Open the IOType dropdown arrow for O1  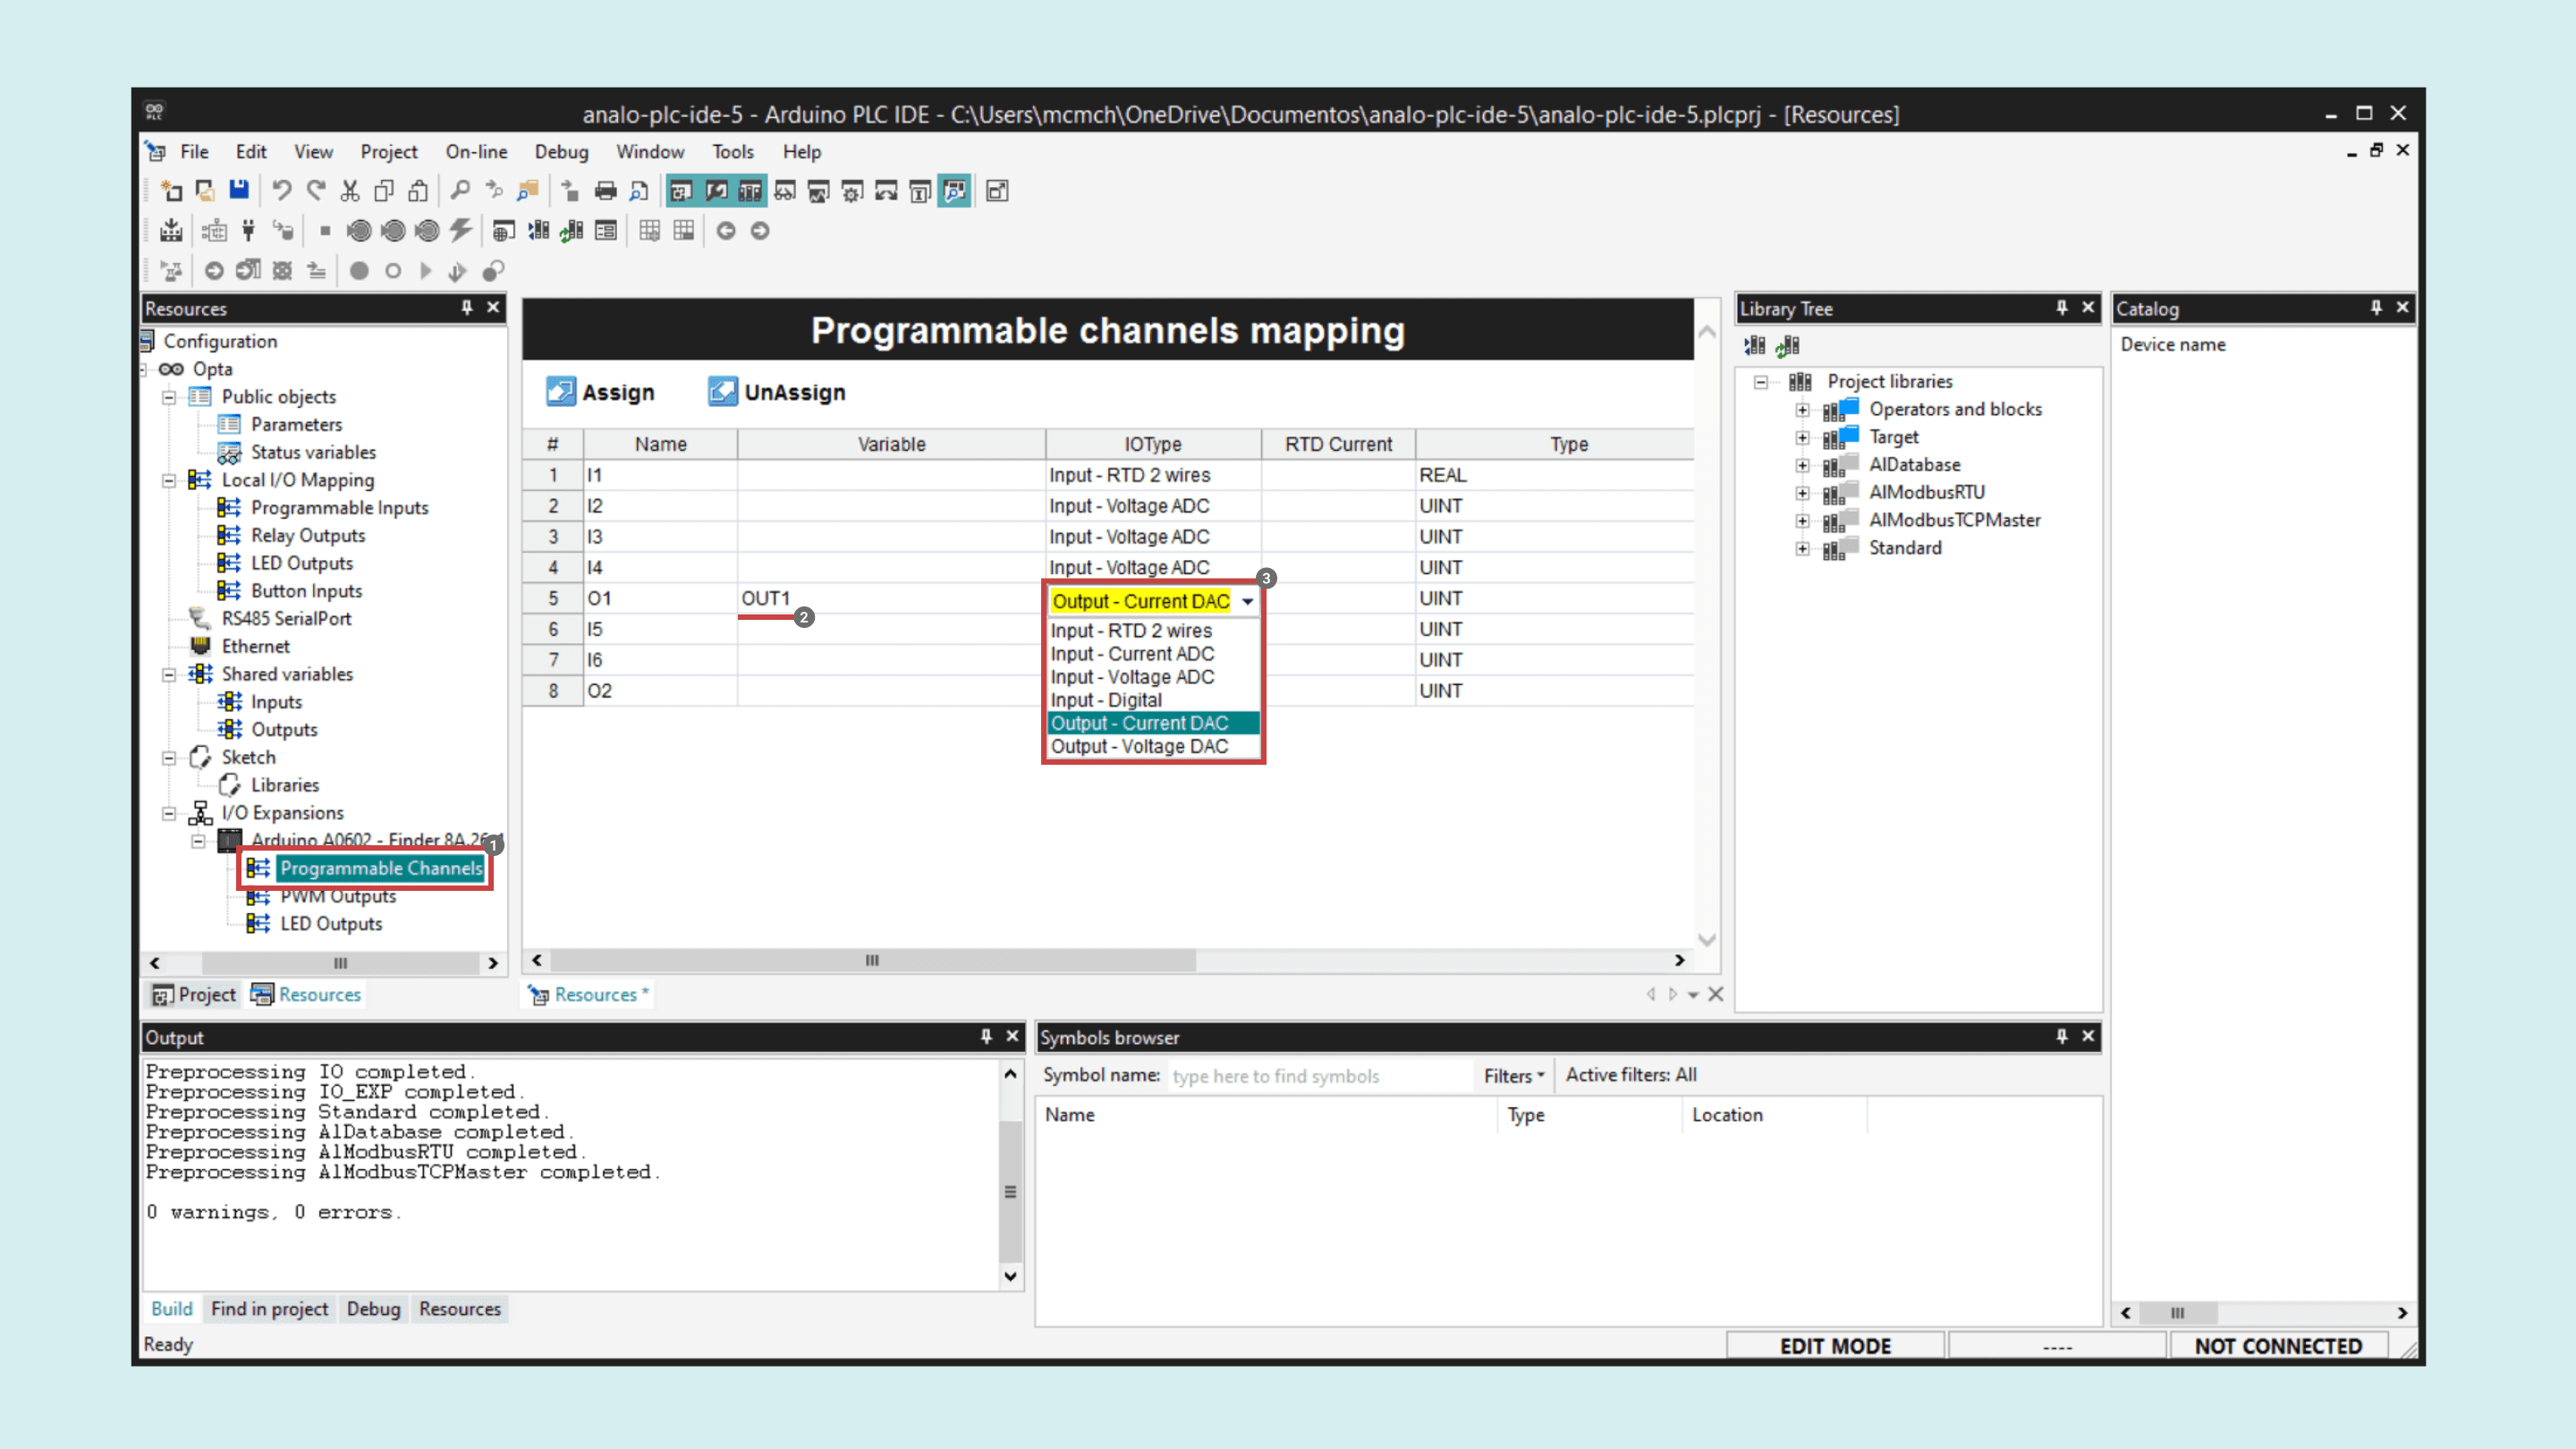tap(1247, 601)
